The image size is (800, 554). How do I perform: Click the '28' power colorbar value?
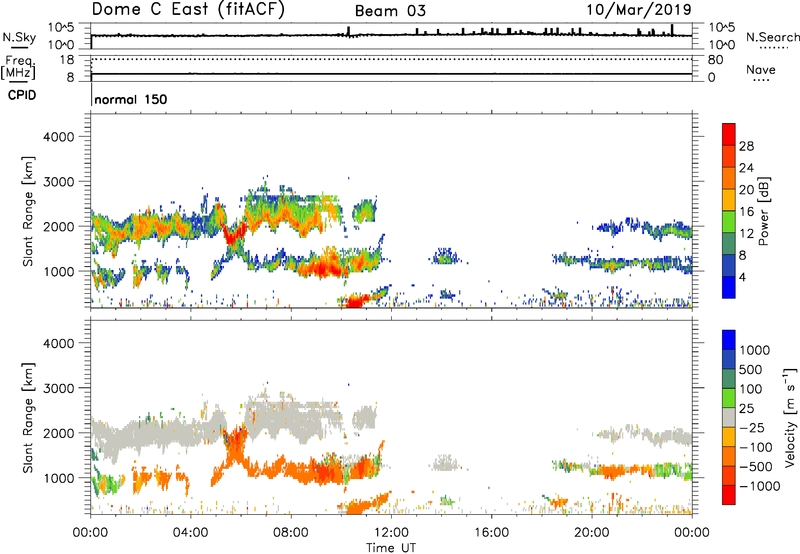click(746, 146)
